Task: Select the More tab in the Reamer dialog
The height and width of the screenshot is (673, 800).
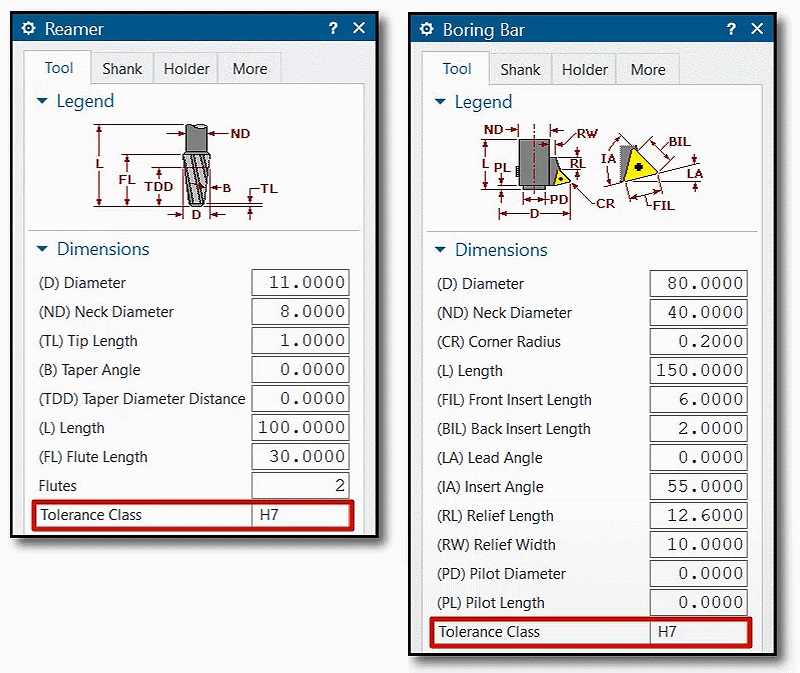Action: tap(249, 68)
